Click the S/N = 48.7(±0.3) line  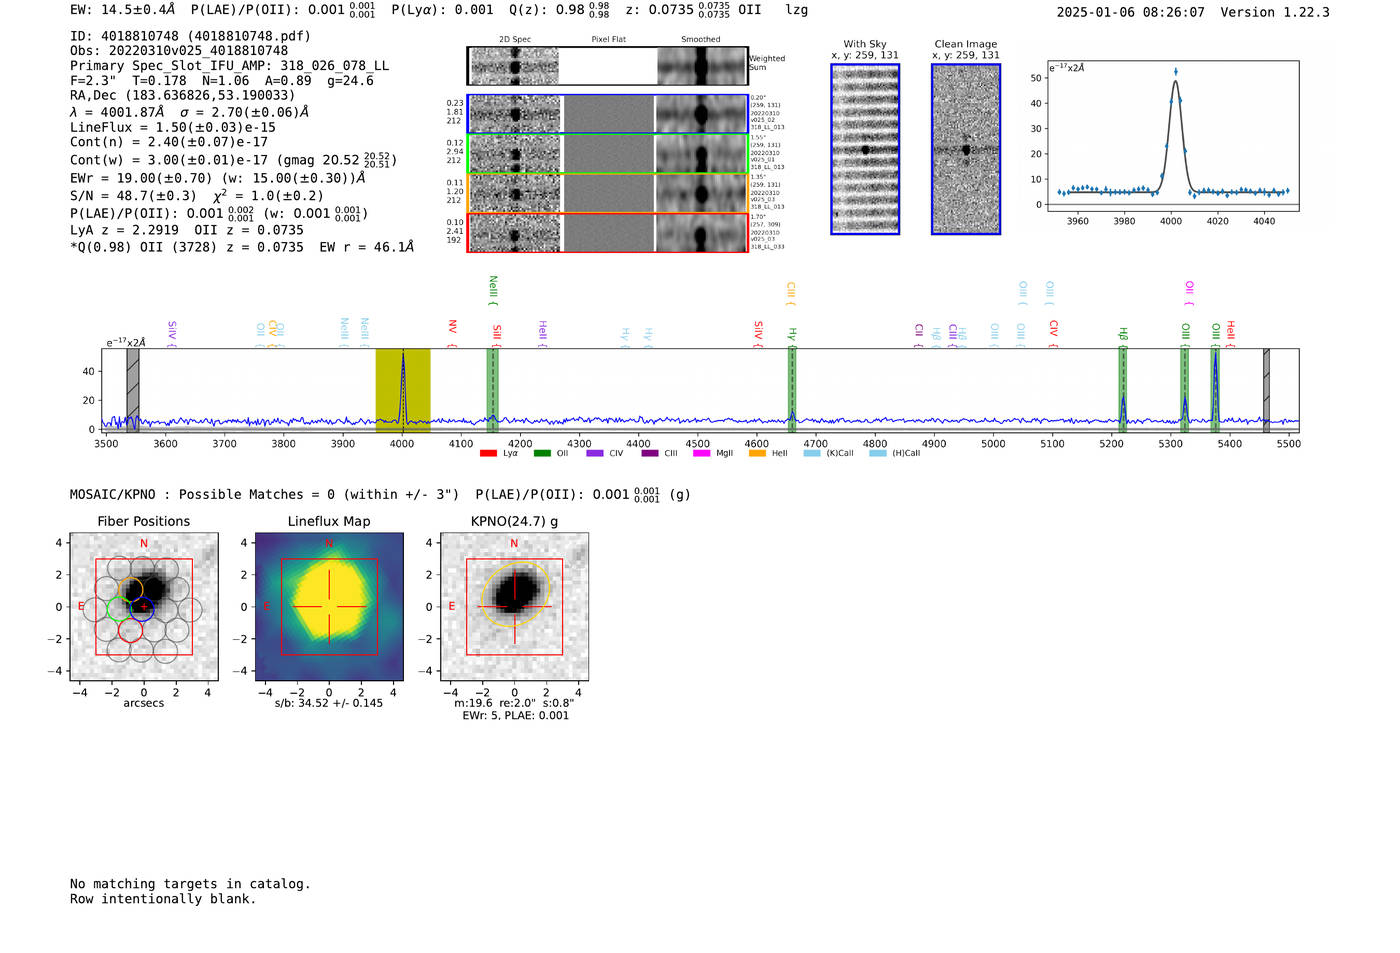click(x=197, y=196)
